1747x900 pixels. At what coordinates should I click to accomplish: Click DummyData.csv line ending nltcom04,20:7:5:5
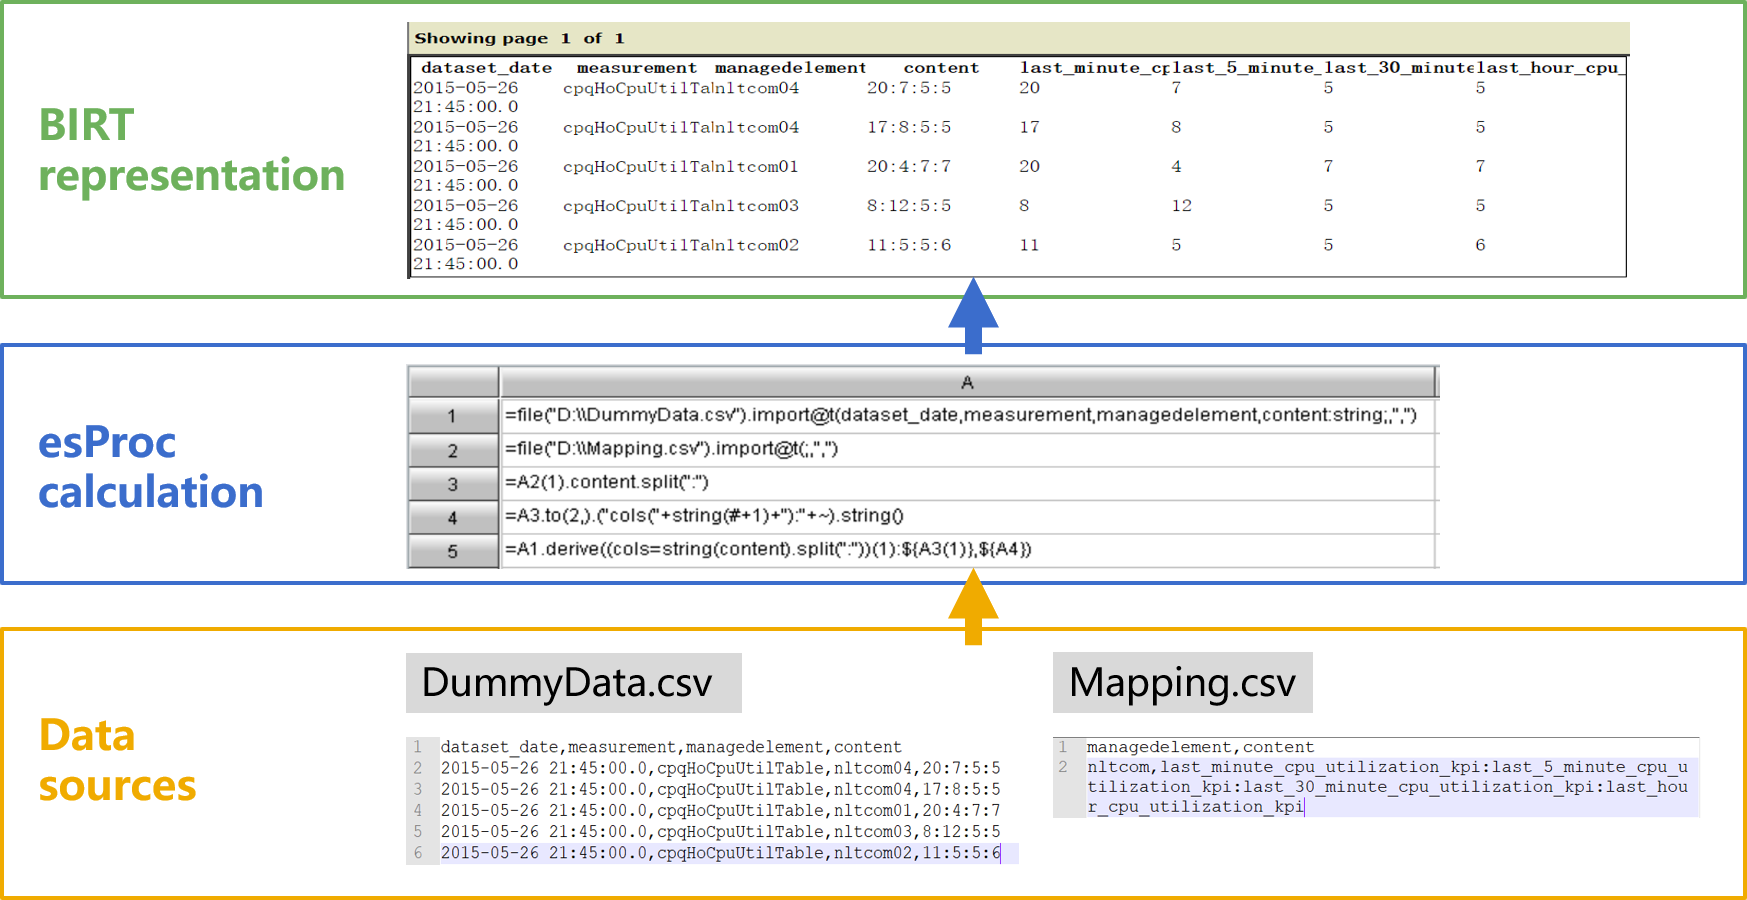[720, 768]
